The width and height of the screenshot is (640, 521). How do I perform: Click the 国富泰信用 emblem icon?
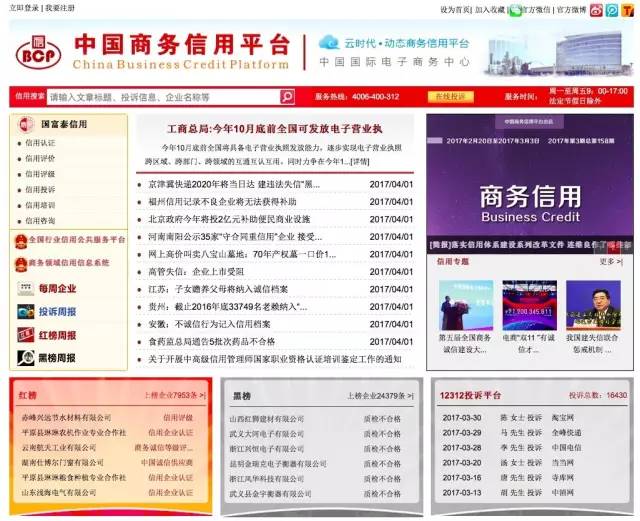25,125
